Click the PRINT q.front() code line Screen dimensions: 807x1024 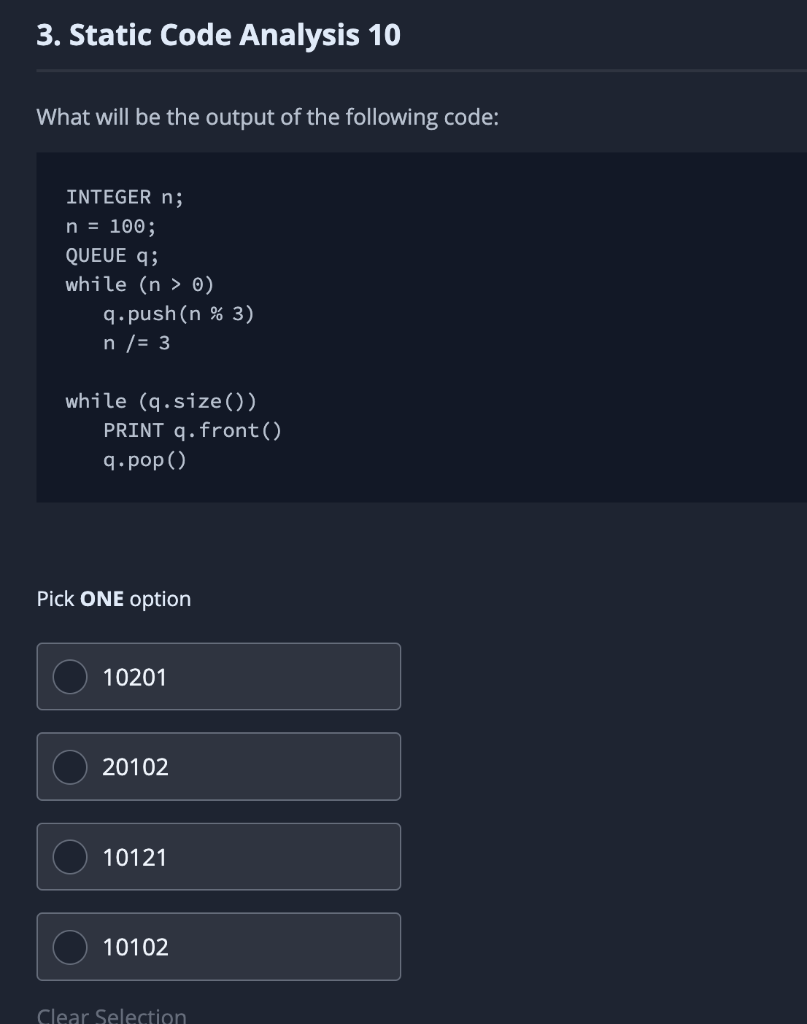pos(192,430)
